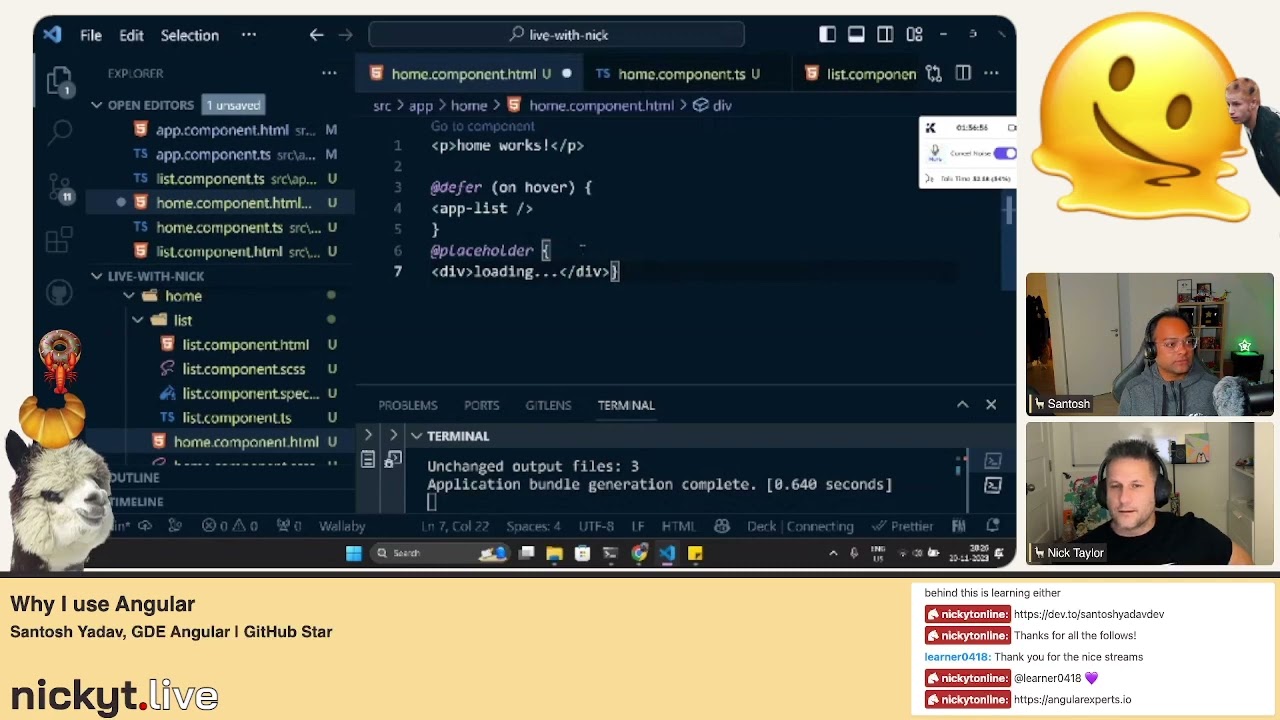Maximize panel size with chevron up
The height and width of the screenshot is (720, 1280).
pos(962,405)
